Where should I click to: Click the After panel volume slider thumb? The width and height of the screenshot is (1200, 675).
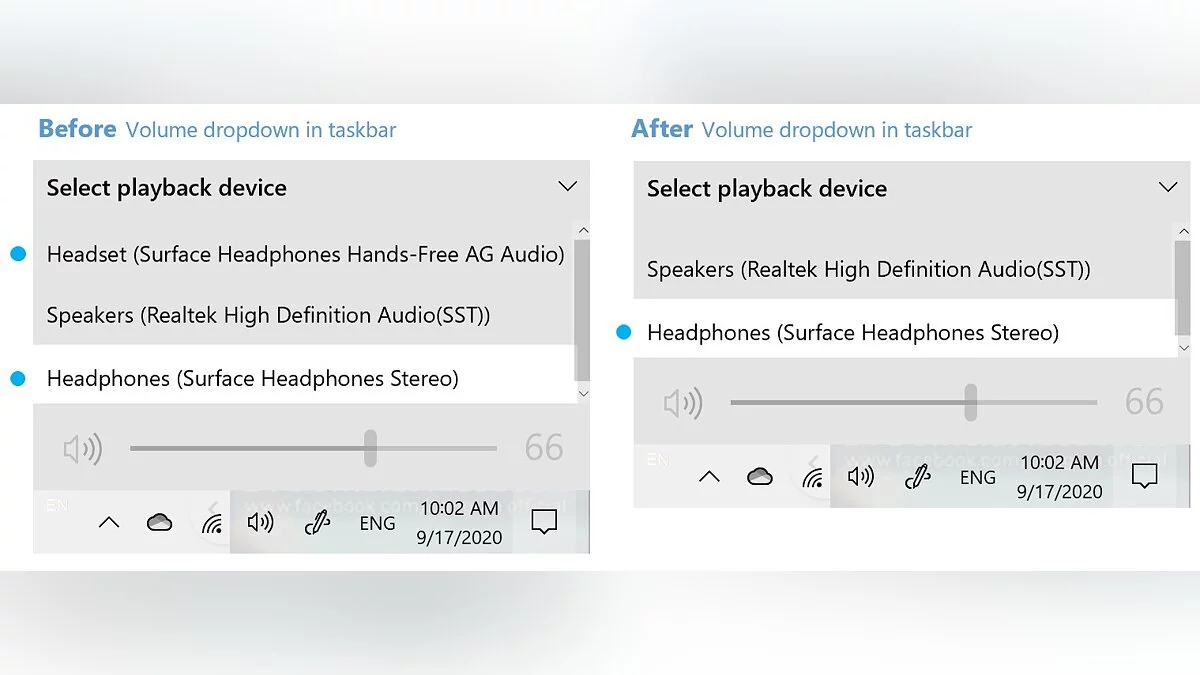tap(970, 402)
